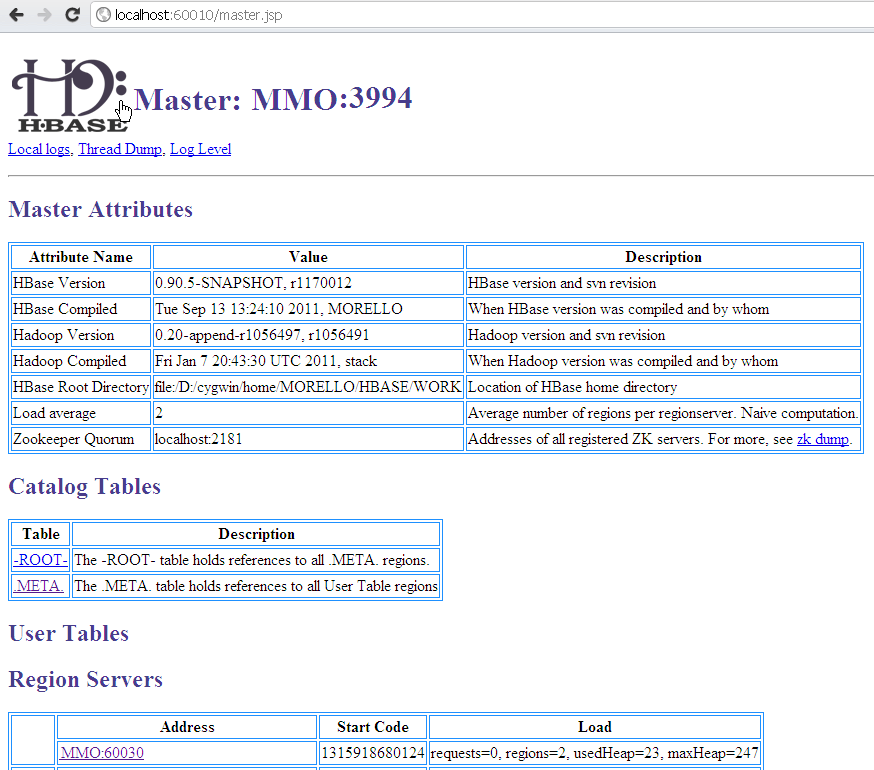Click the browser forward arrow
The width and height of the screenshot is (874, 770).
coord(41,15)
